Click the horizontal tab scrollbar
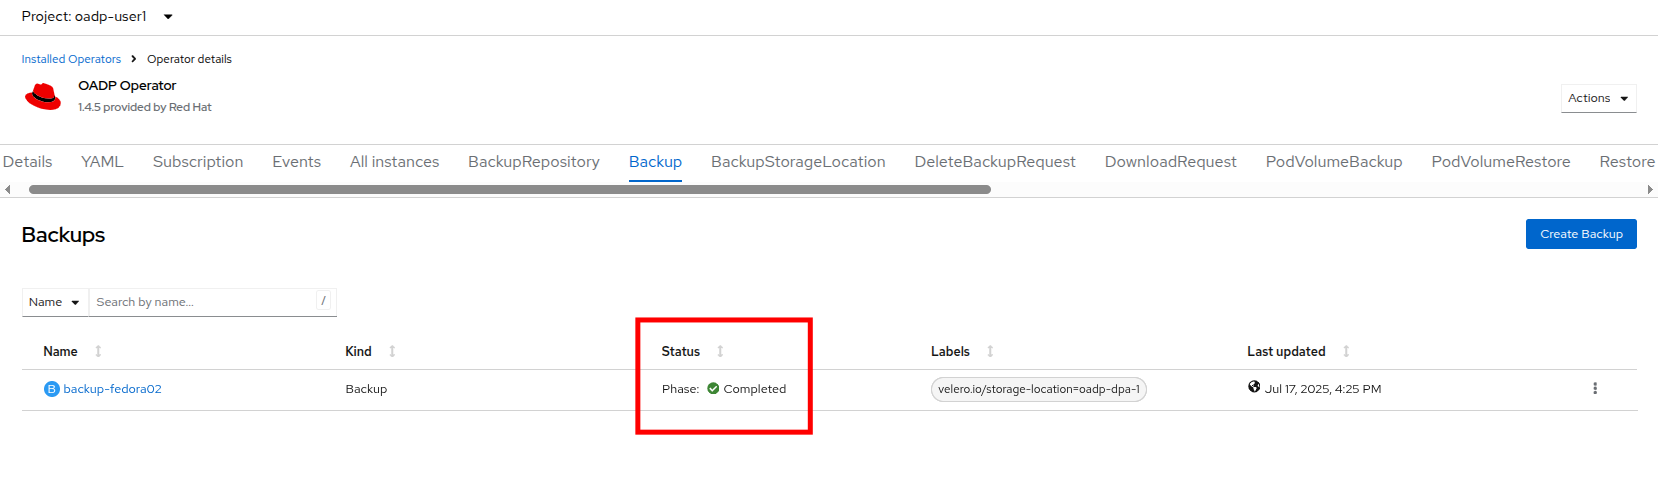This screenshot has width=1658, height=481. [x=509, y=189]
